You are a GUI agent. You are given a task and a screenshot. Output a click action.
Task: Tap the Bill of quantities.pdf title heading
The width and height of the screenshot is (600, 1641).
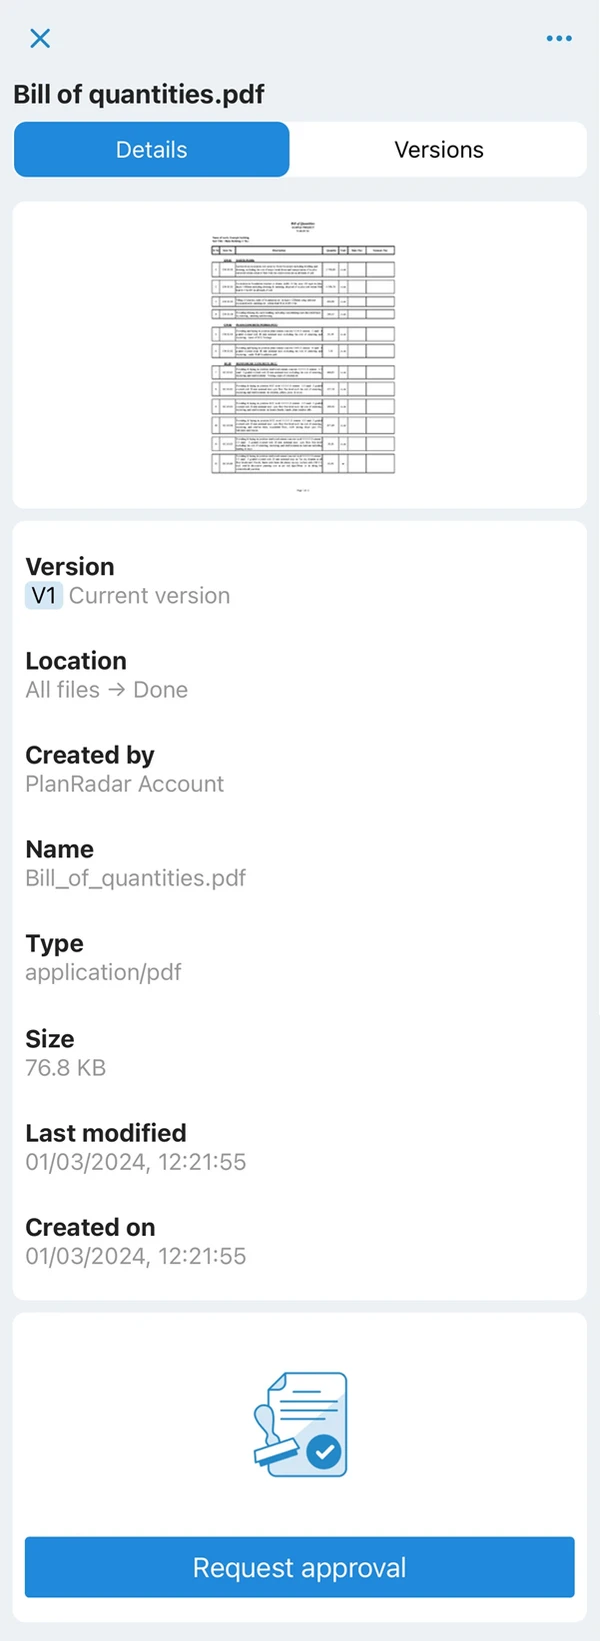coord(139,94)
